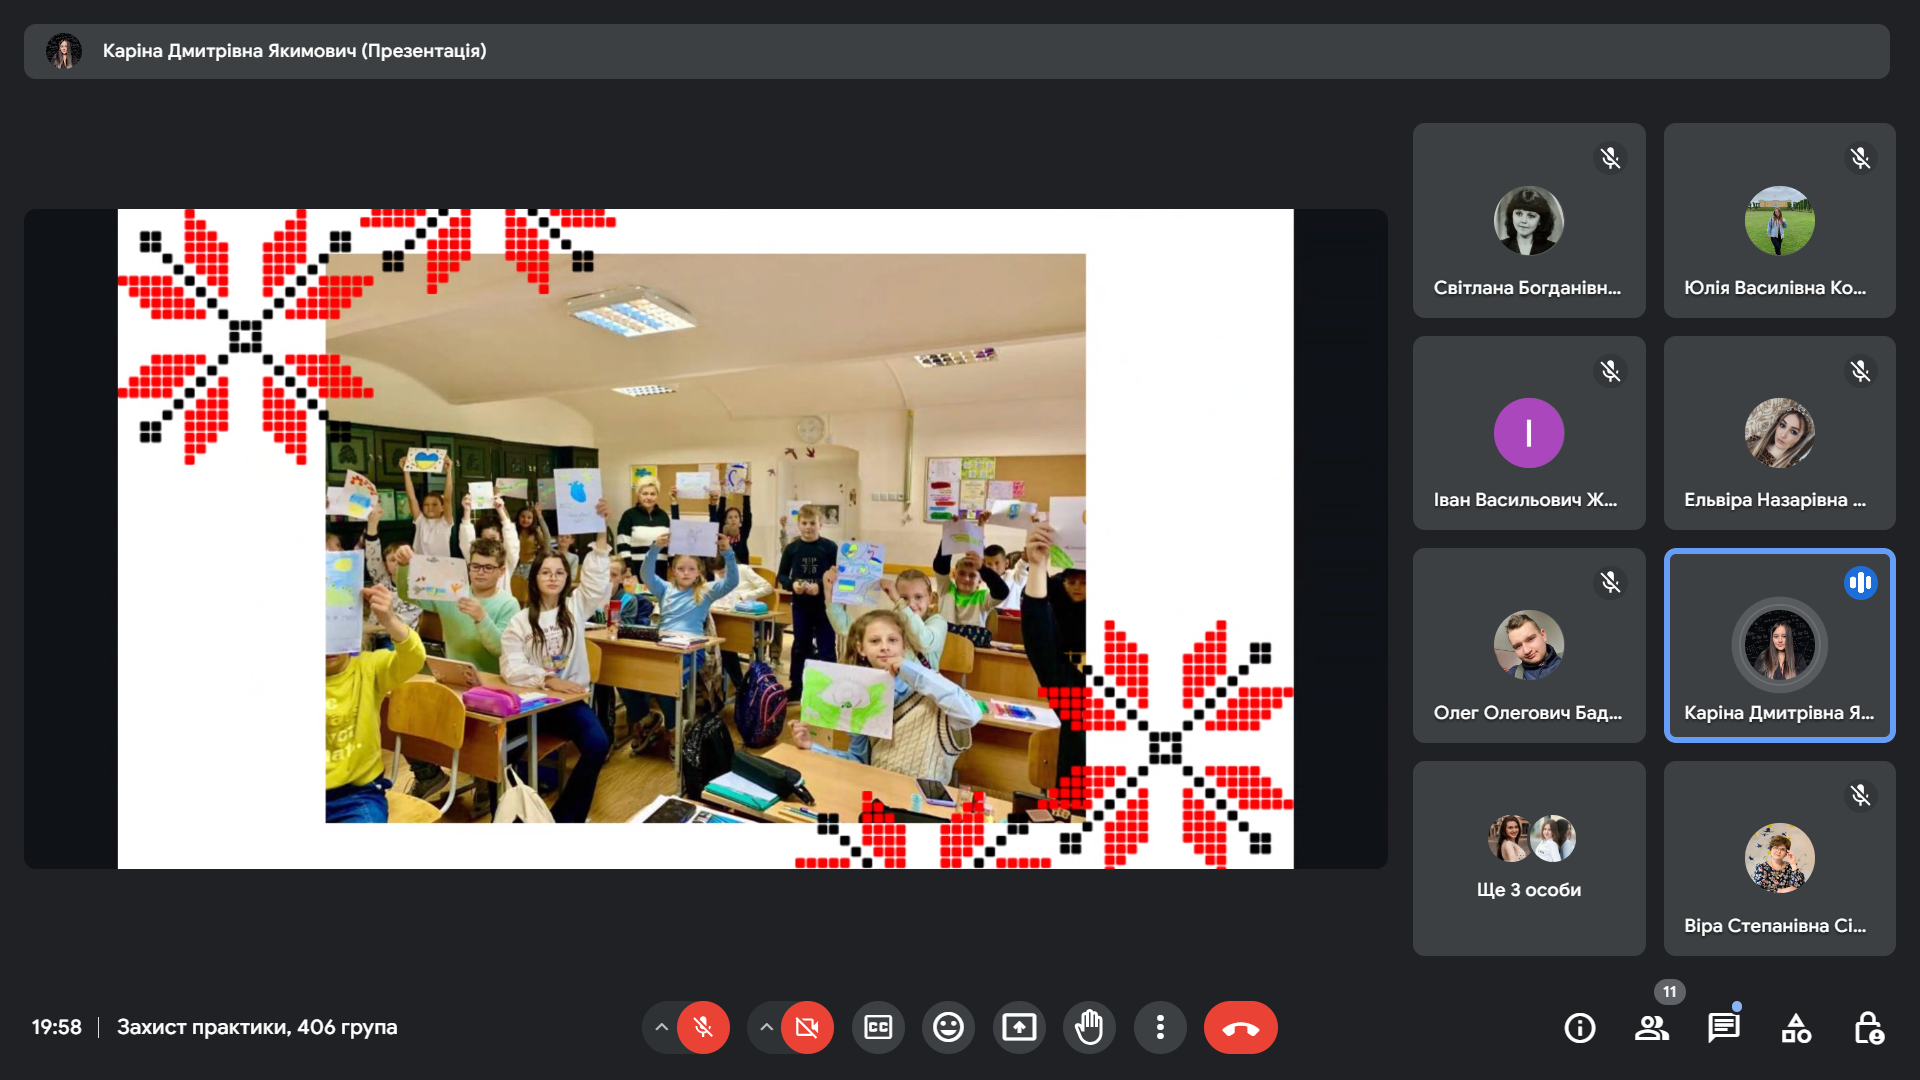The width and height of the screenshot is (1920, 1080).
Task: Click muted mic icon on Олег tile
Action: point(1610,582)
